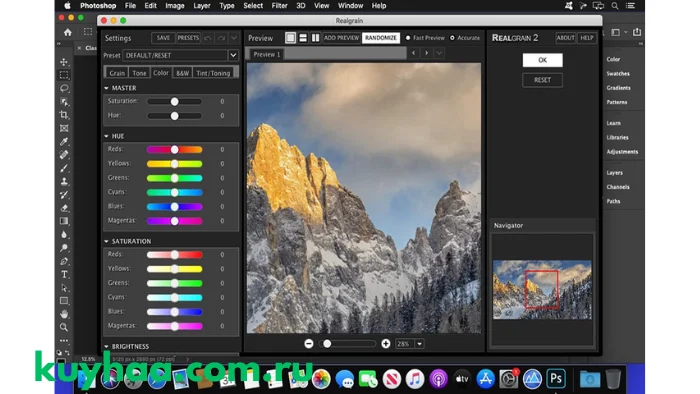The image size is (700, 394).
Task: Go to Photoshop Home screen icon
Action: (67, 32)
